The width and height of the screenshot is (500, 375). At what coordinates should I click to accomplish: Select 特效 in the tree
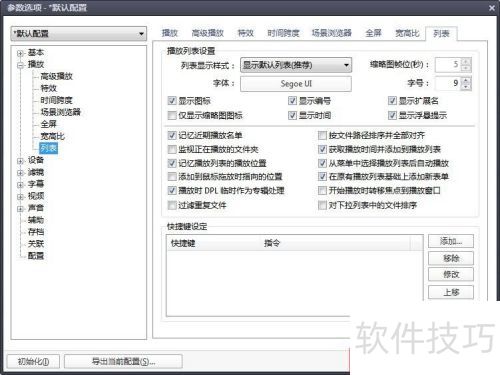pyautogui.click(x=49, y=88)
